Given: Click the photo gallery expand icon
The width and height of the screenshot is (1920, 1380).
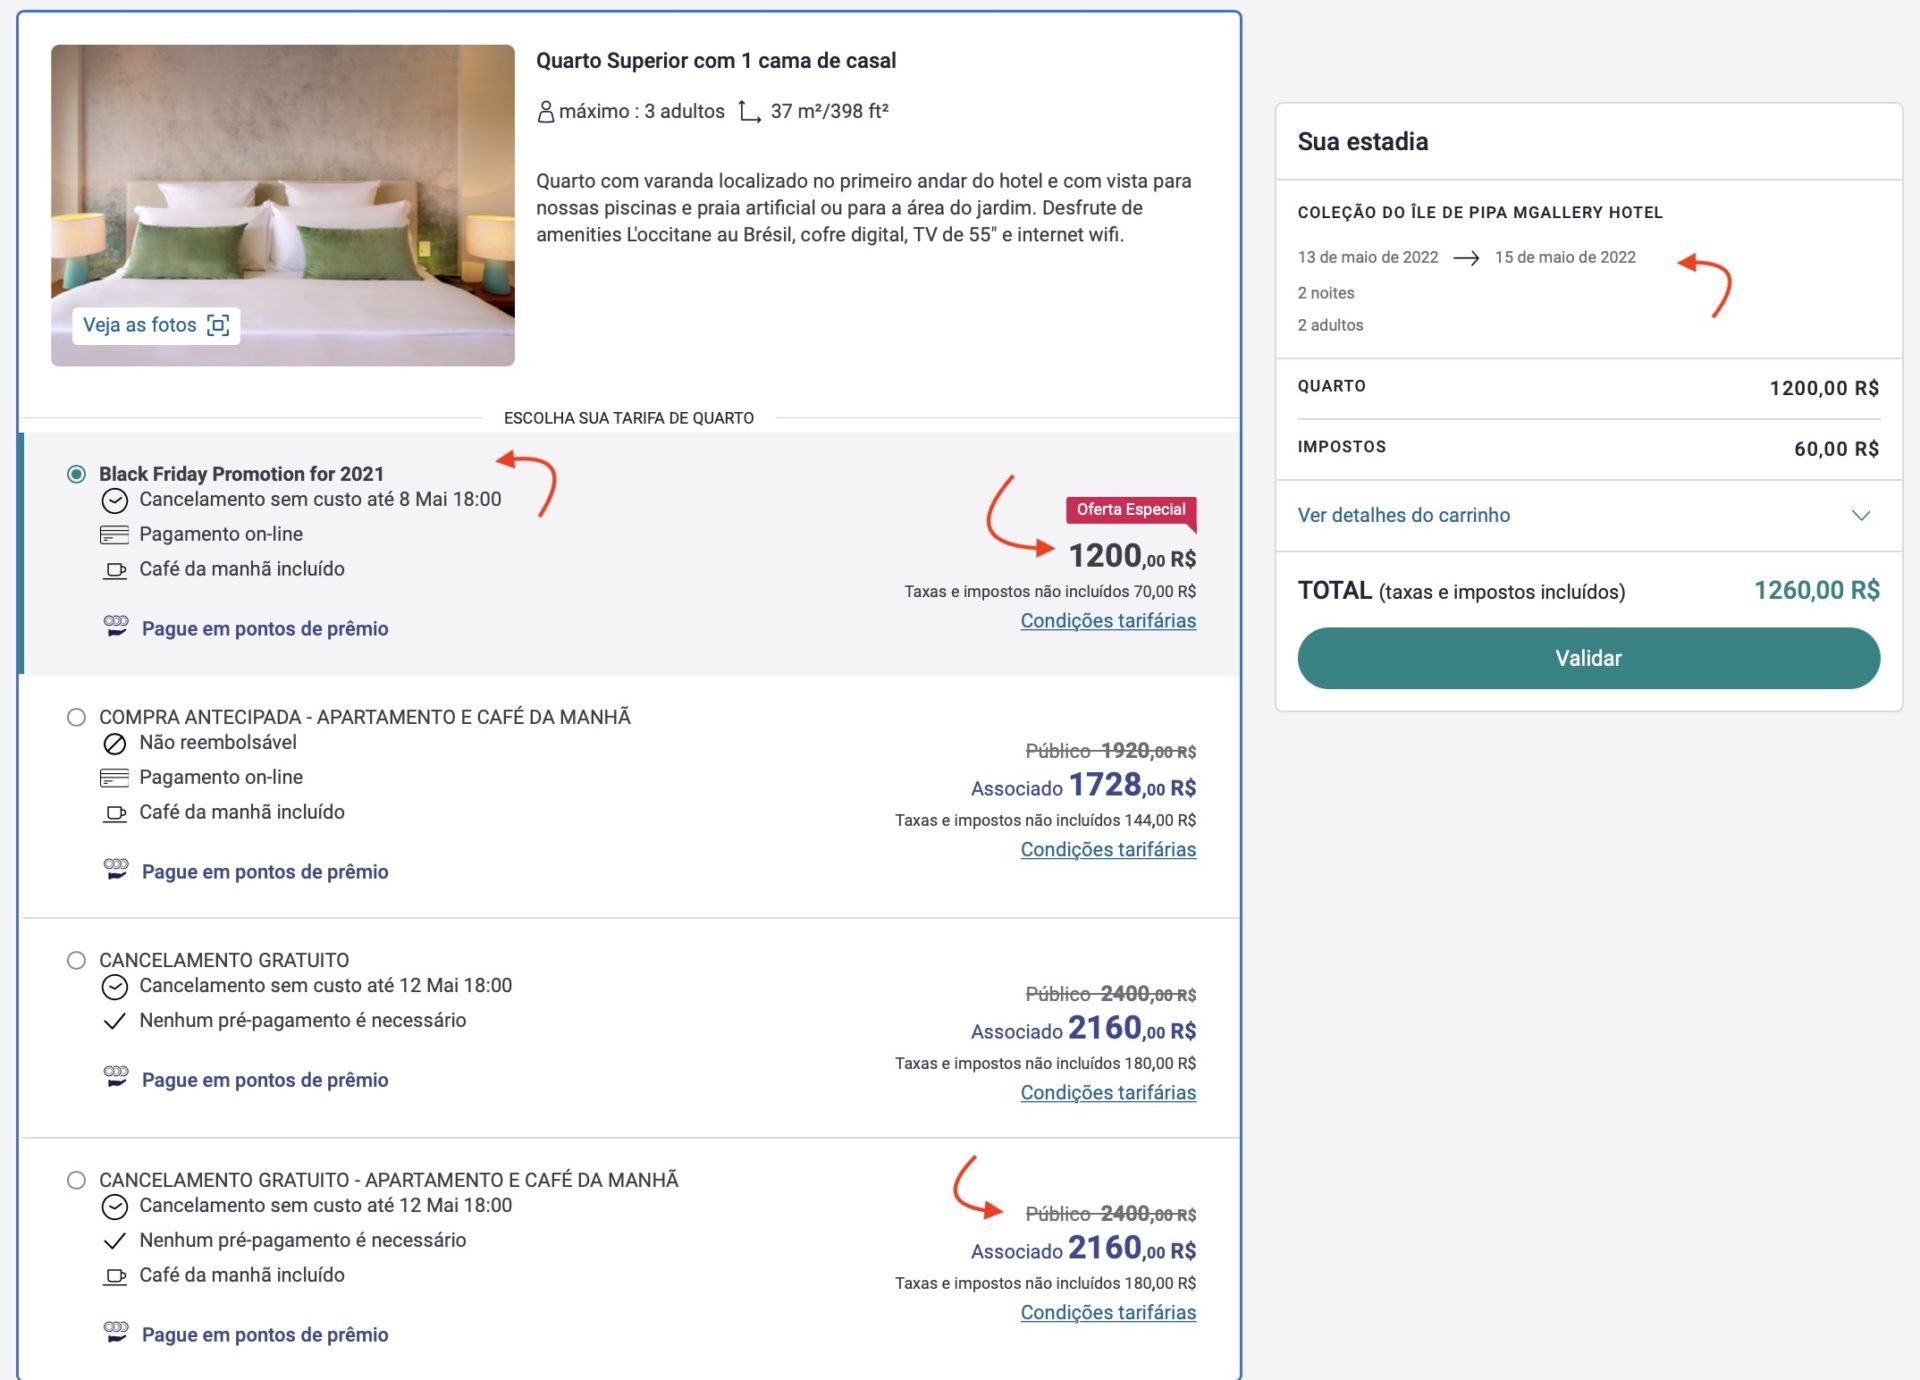Looking at the screenshot, I should [x=218, y=325].
